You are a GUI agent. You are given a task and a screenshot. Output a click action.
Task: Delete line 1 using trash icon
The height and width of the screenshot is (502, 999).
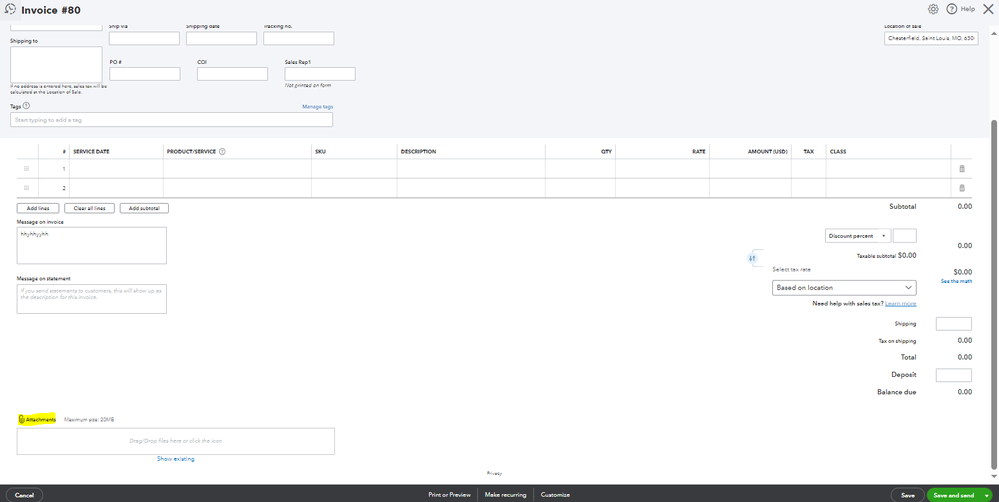(962, 169)
